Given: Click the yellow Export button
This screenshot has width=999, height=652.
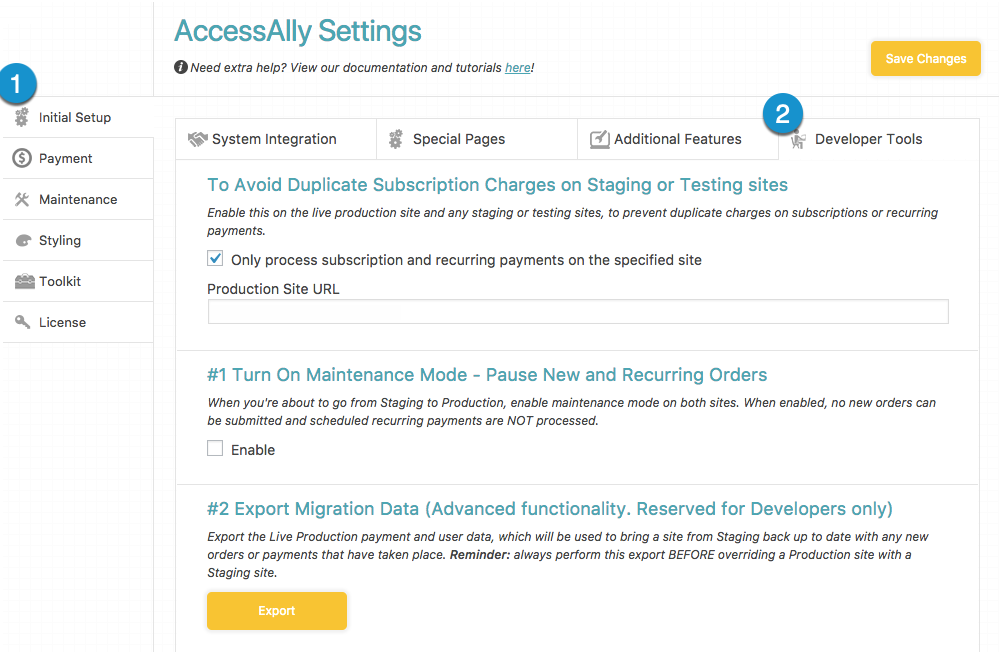Looking at the screenshot, I should pos(277,611).
